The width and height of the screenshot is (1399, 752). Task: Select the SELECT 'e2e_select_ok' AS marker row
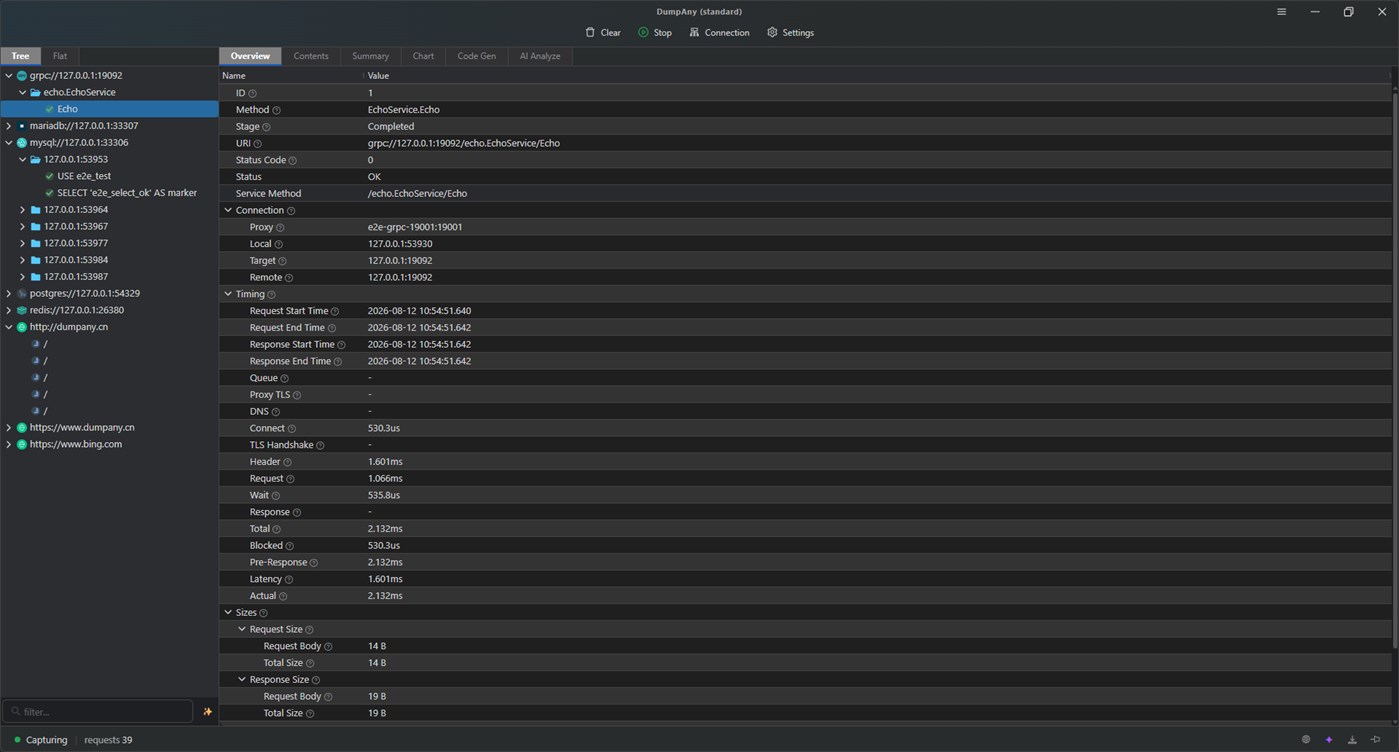point(110,193)
